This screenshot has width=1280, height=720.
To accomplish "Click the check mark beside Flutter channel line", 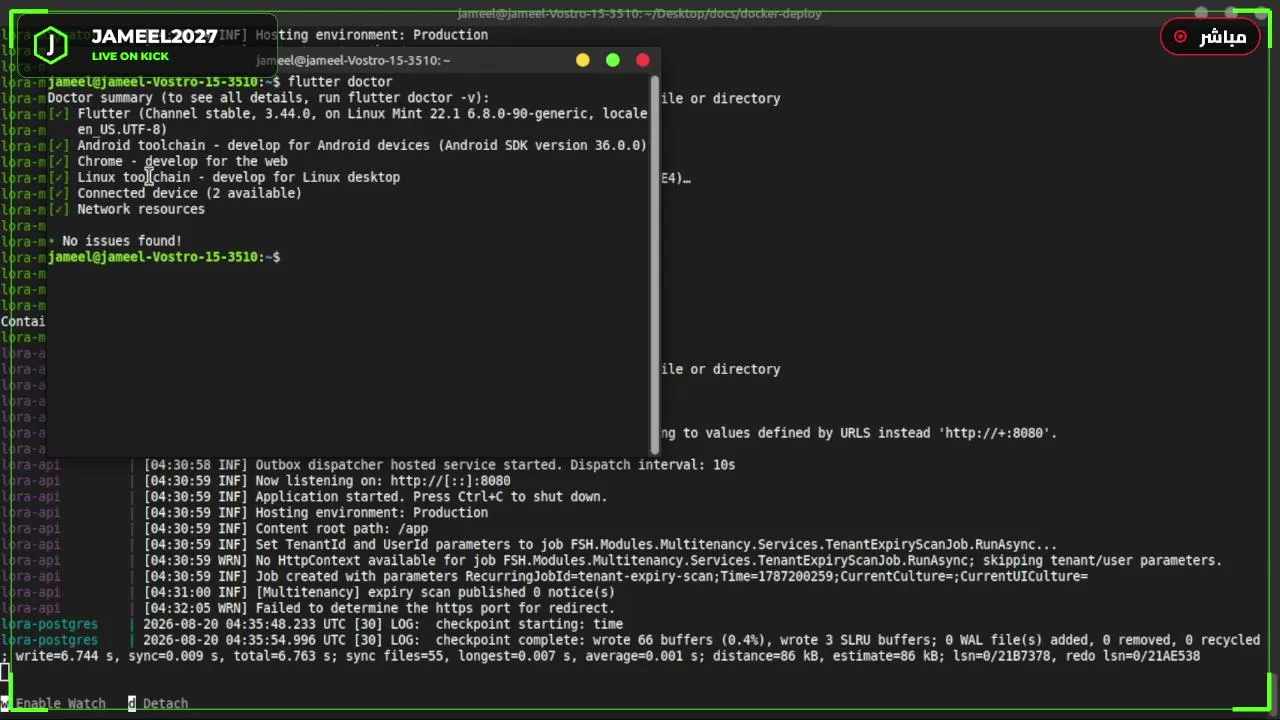I will (x=59, y=113).
